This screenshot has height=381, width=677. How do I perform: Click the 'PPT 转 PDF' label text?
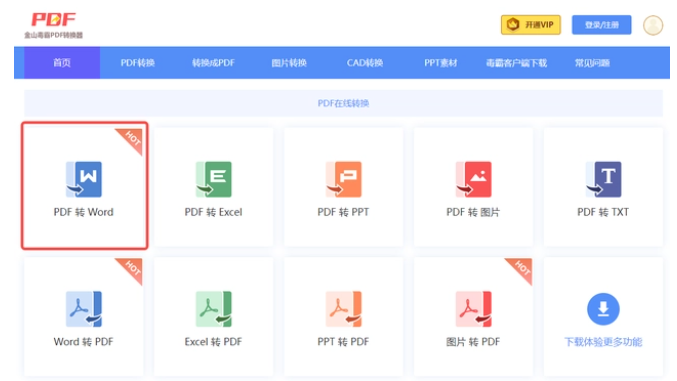click(343, 342)
